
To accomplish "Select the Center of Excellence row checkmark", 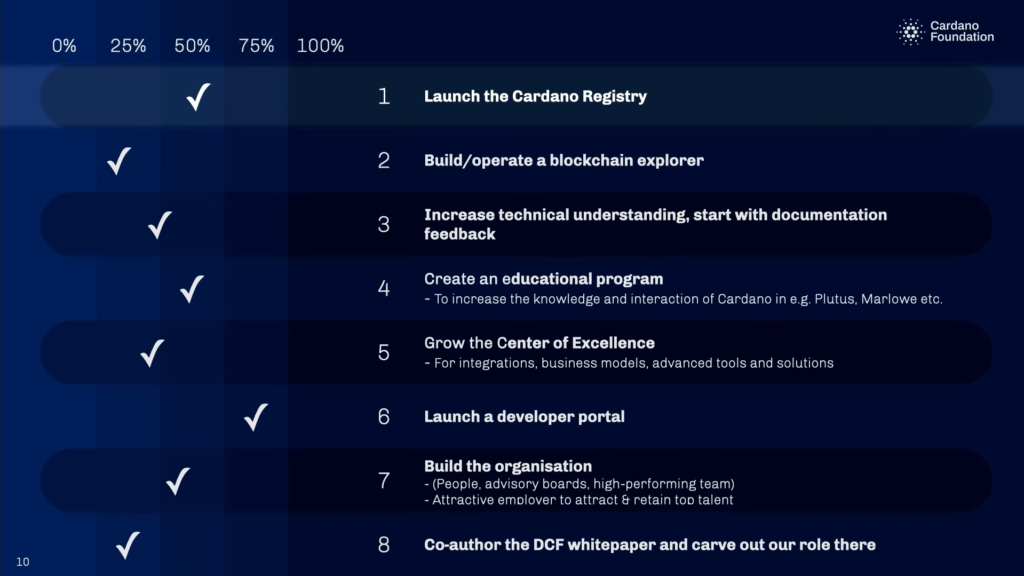I will coord(152,352).
